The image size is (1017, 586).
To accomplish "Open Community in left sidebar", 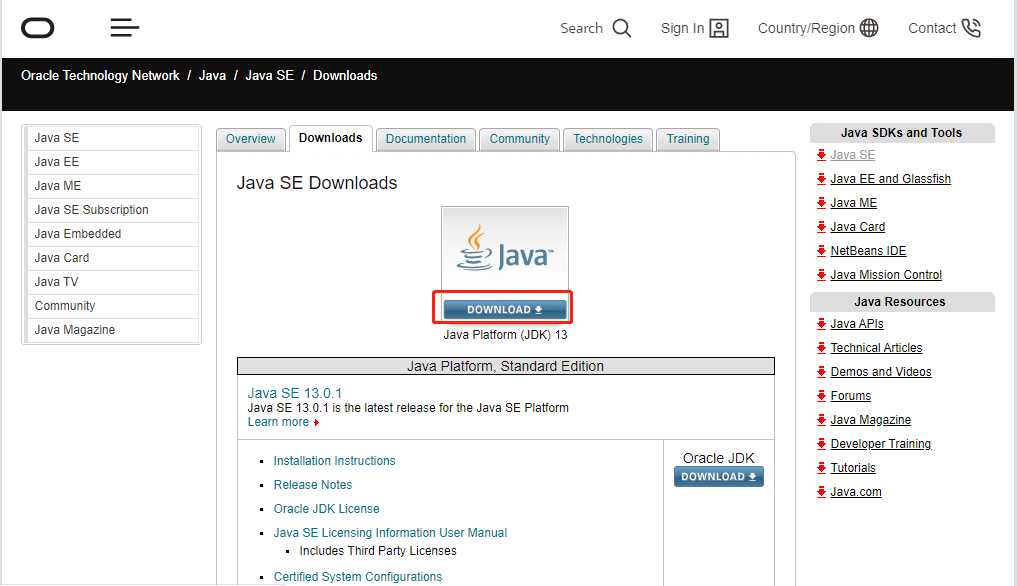I will (x=113, y=306).
